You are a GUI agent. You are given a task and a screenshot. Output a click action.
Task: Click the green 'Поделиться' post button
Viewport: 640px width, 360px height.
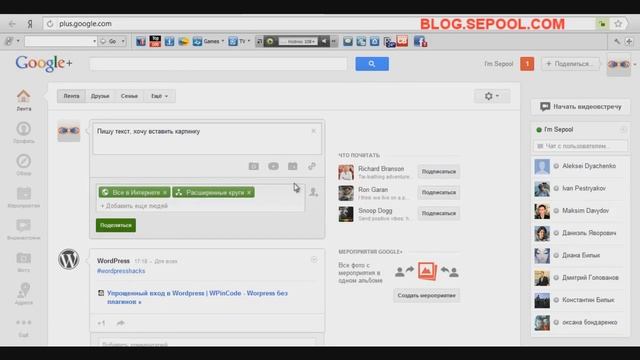116,225
